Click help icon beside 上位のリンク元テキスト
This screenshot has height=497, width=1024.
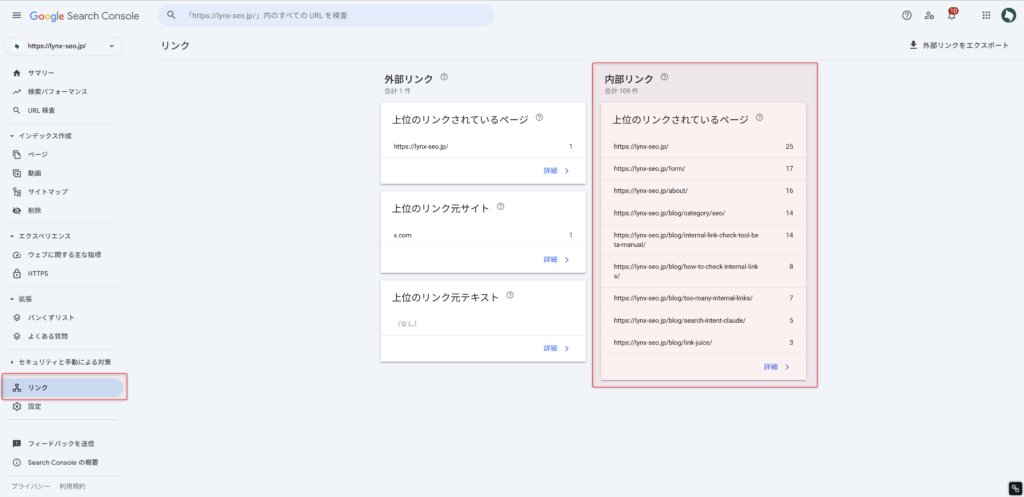pyautogui.click(x=510, y=296)
